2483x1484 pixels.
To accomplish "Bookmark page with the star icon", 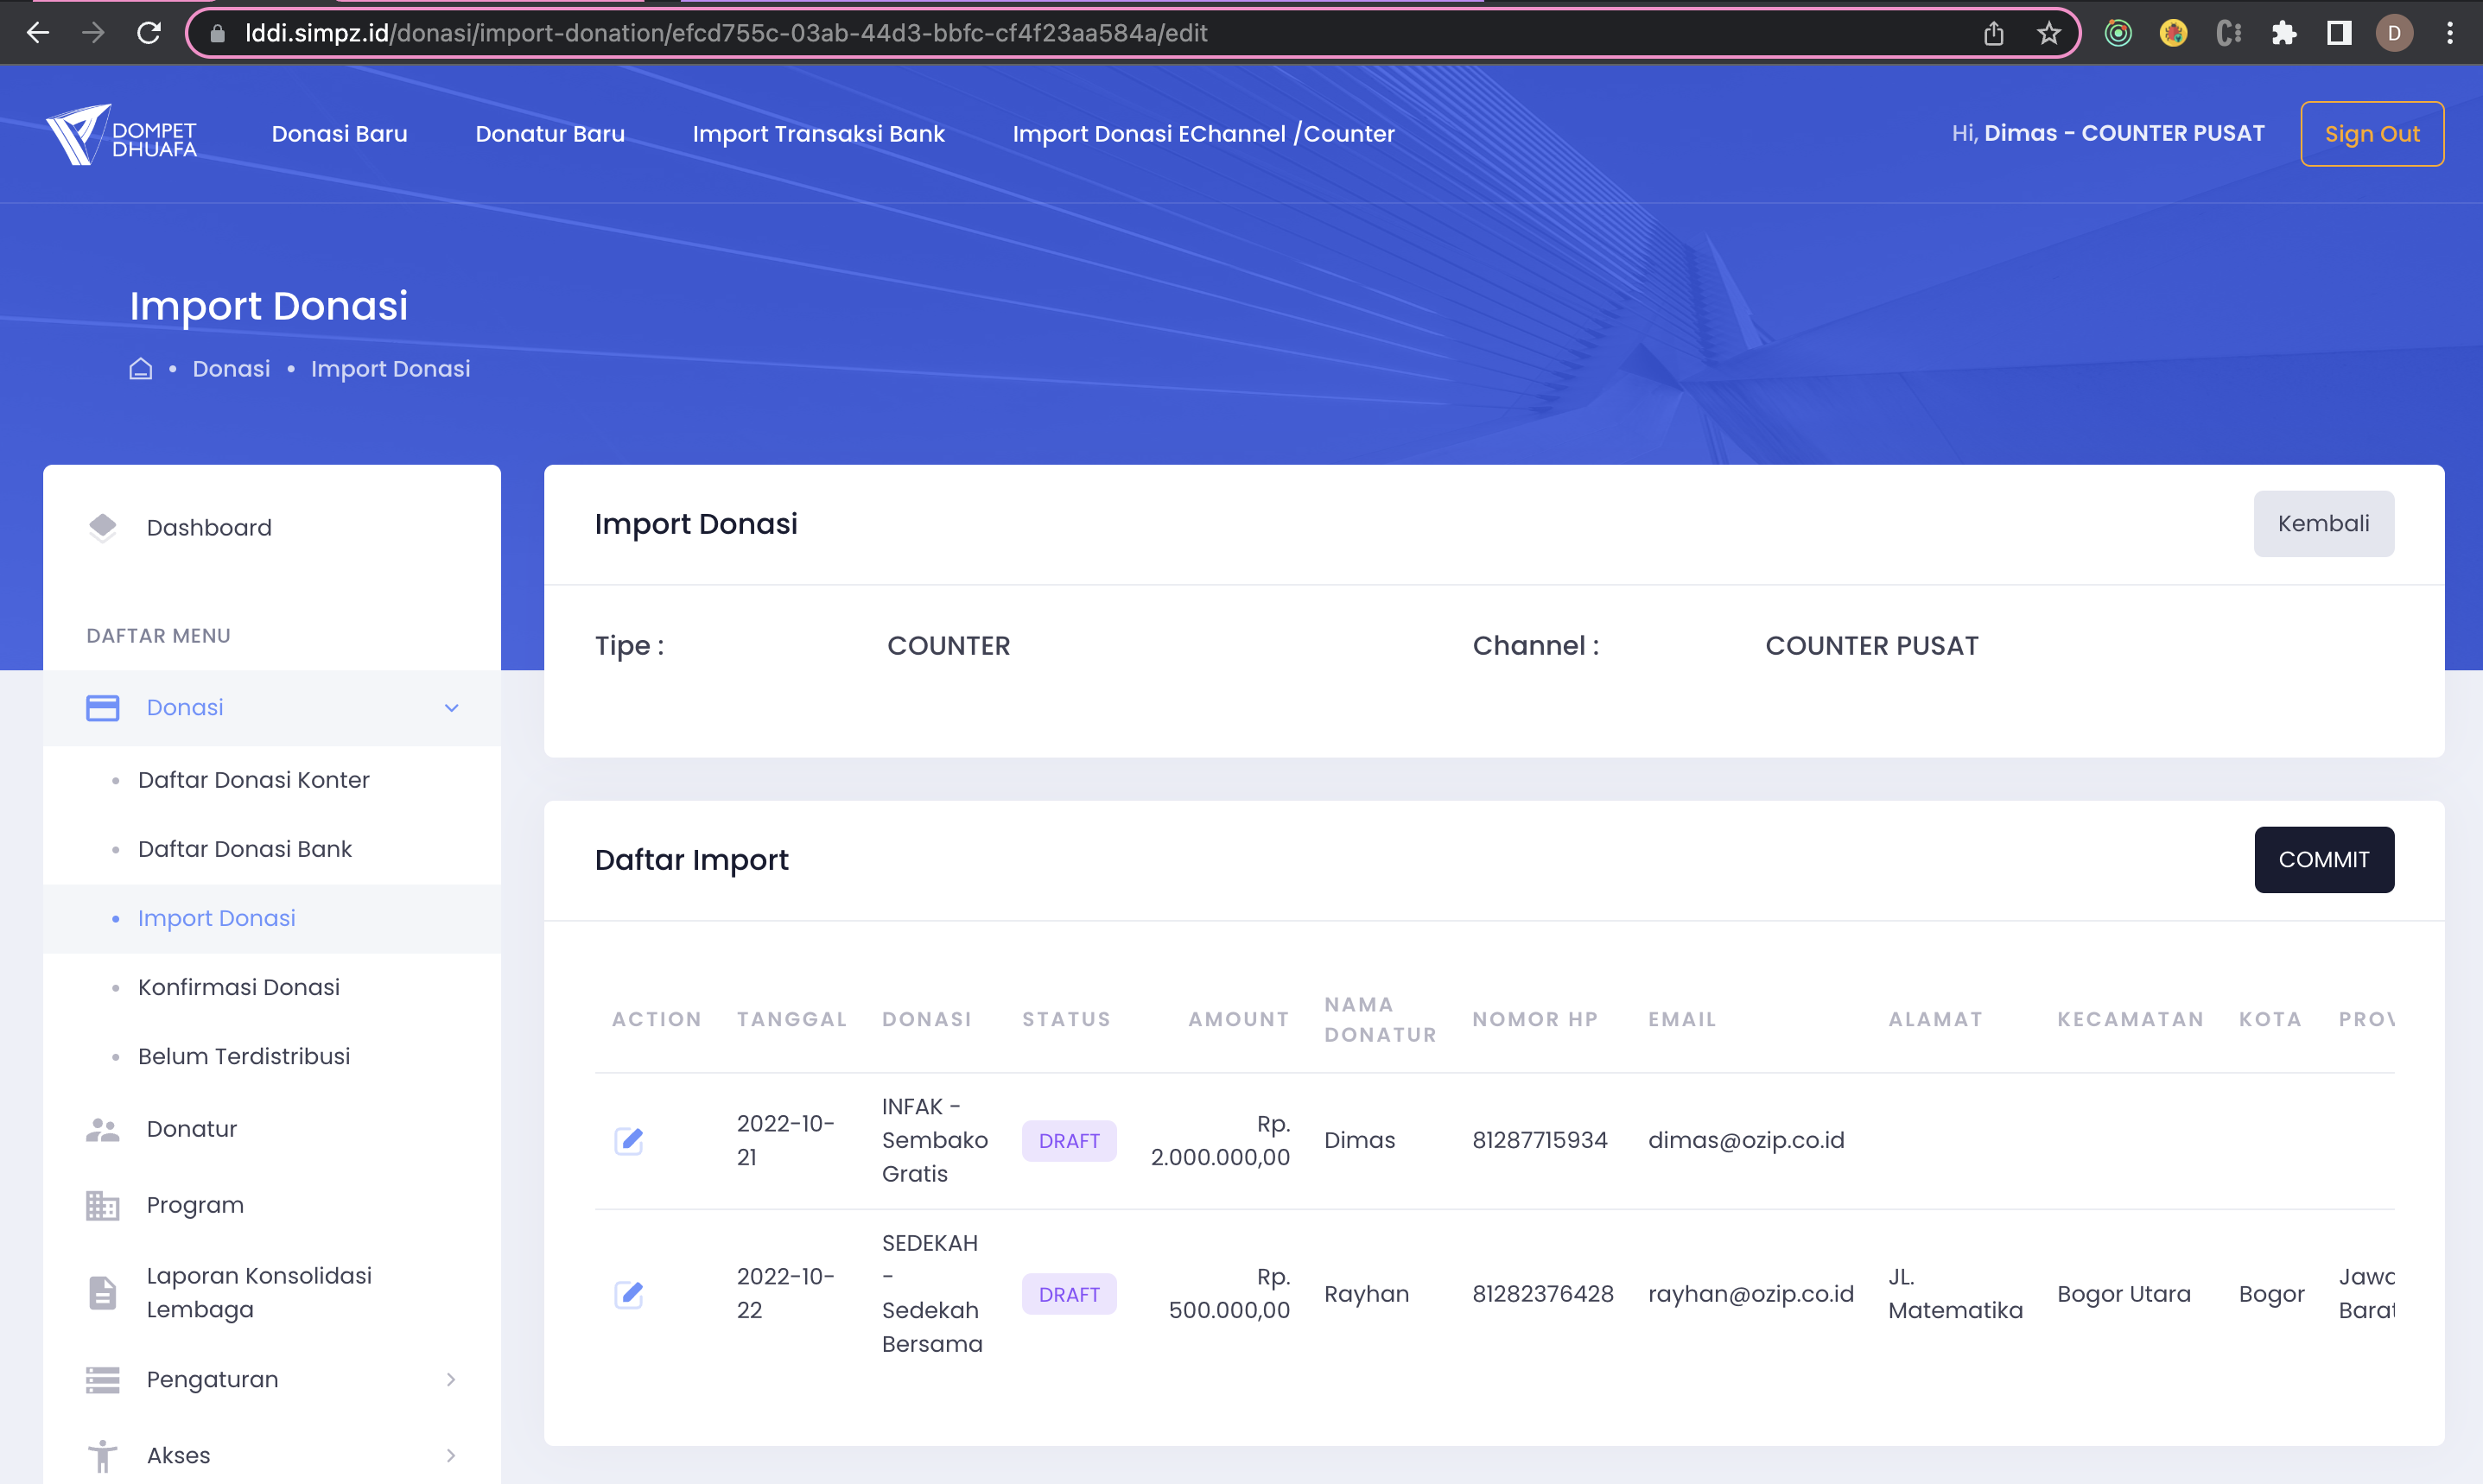I will click(2049, 33).
